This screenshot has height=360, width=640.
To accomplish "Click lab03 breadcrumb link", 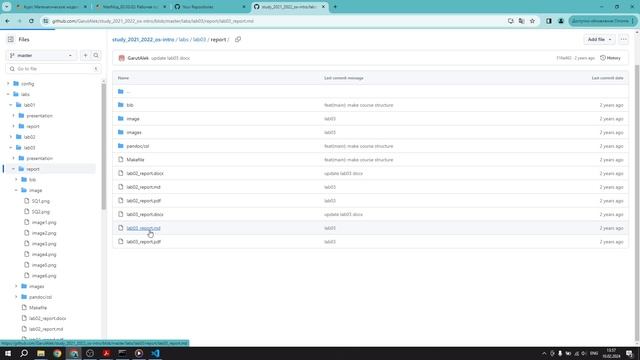I will point(199,40).
